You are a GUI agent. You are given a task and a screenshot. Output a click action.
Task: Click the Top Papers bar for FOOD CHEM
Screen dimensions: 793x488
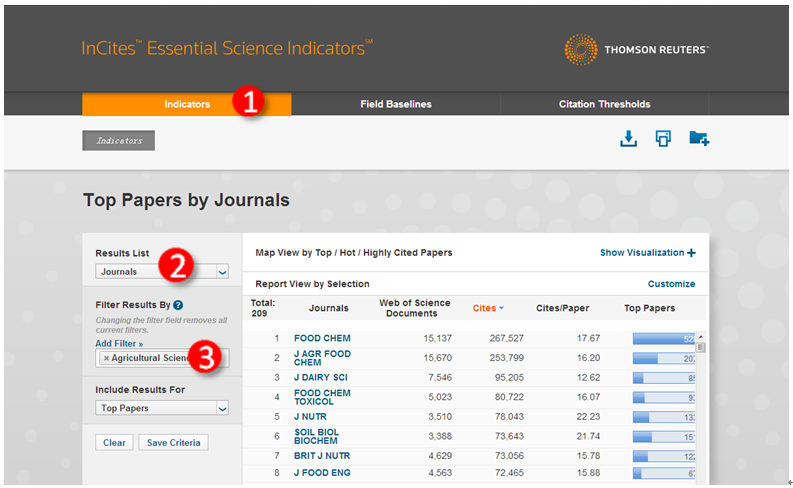pyautogui.click(x=662, y=338)
